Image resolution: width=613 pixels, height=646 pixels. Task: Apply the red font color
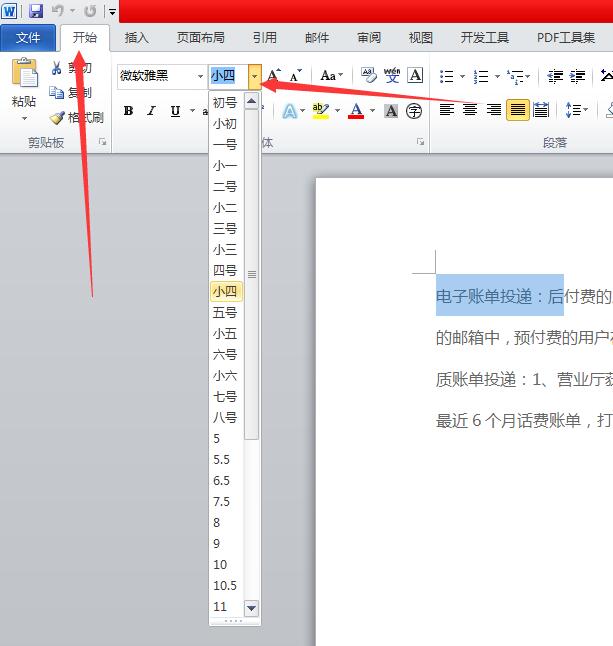[356, 111]
